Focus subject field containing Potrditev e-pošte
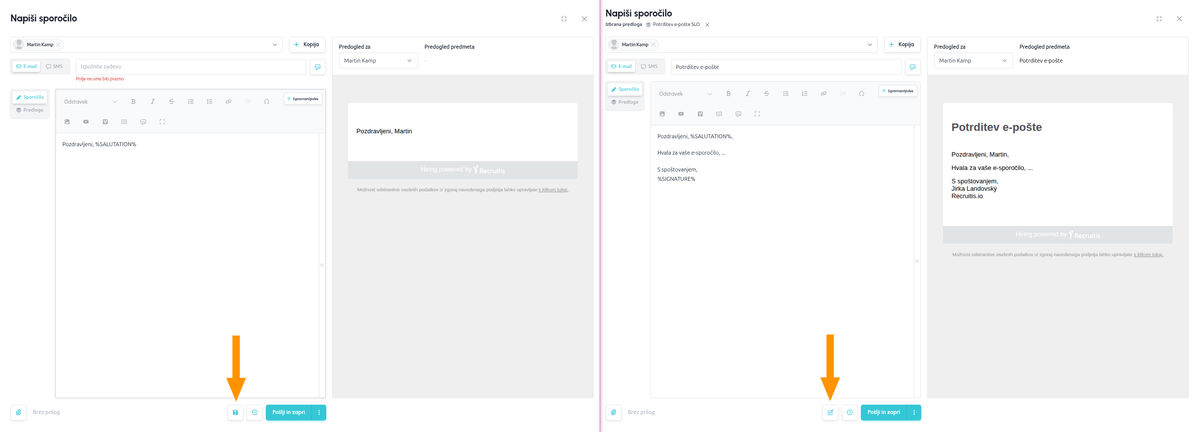Screen dimensions: 1200x432 [786, 67]
